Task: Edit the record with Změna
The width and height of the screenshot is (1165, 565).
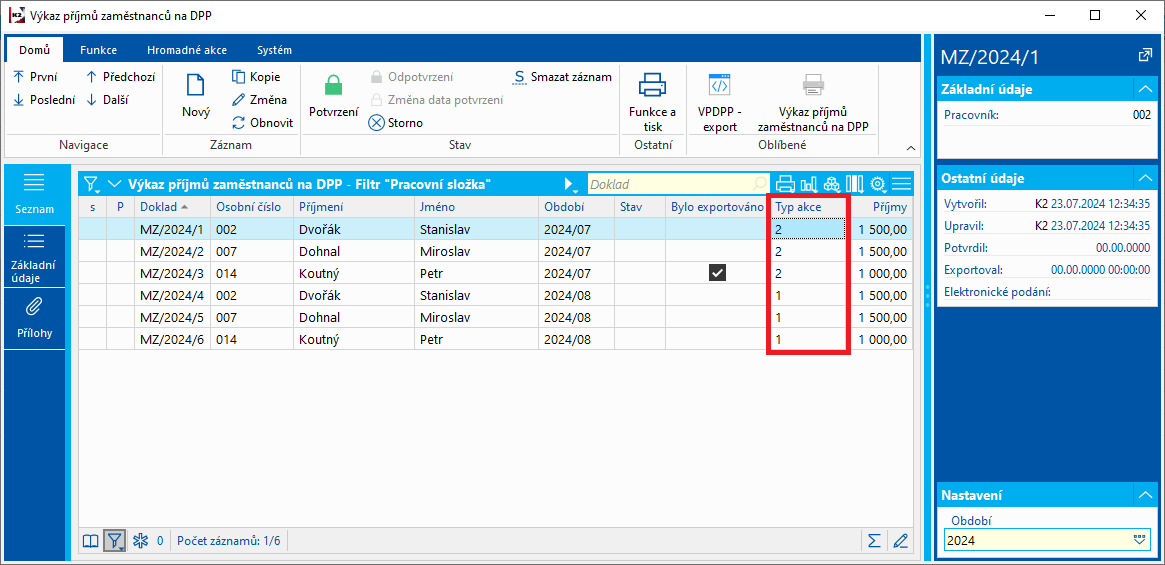Action: click(x=259, y=99)
